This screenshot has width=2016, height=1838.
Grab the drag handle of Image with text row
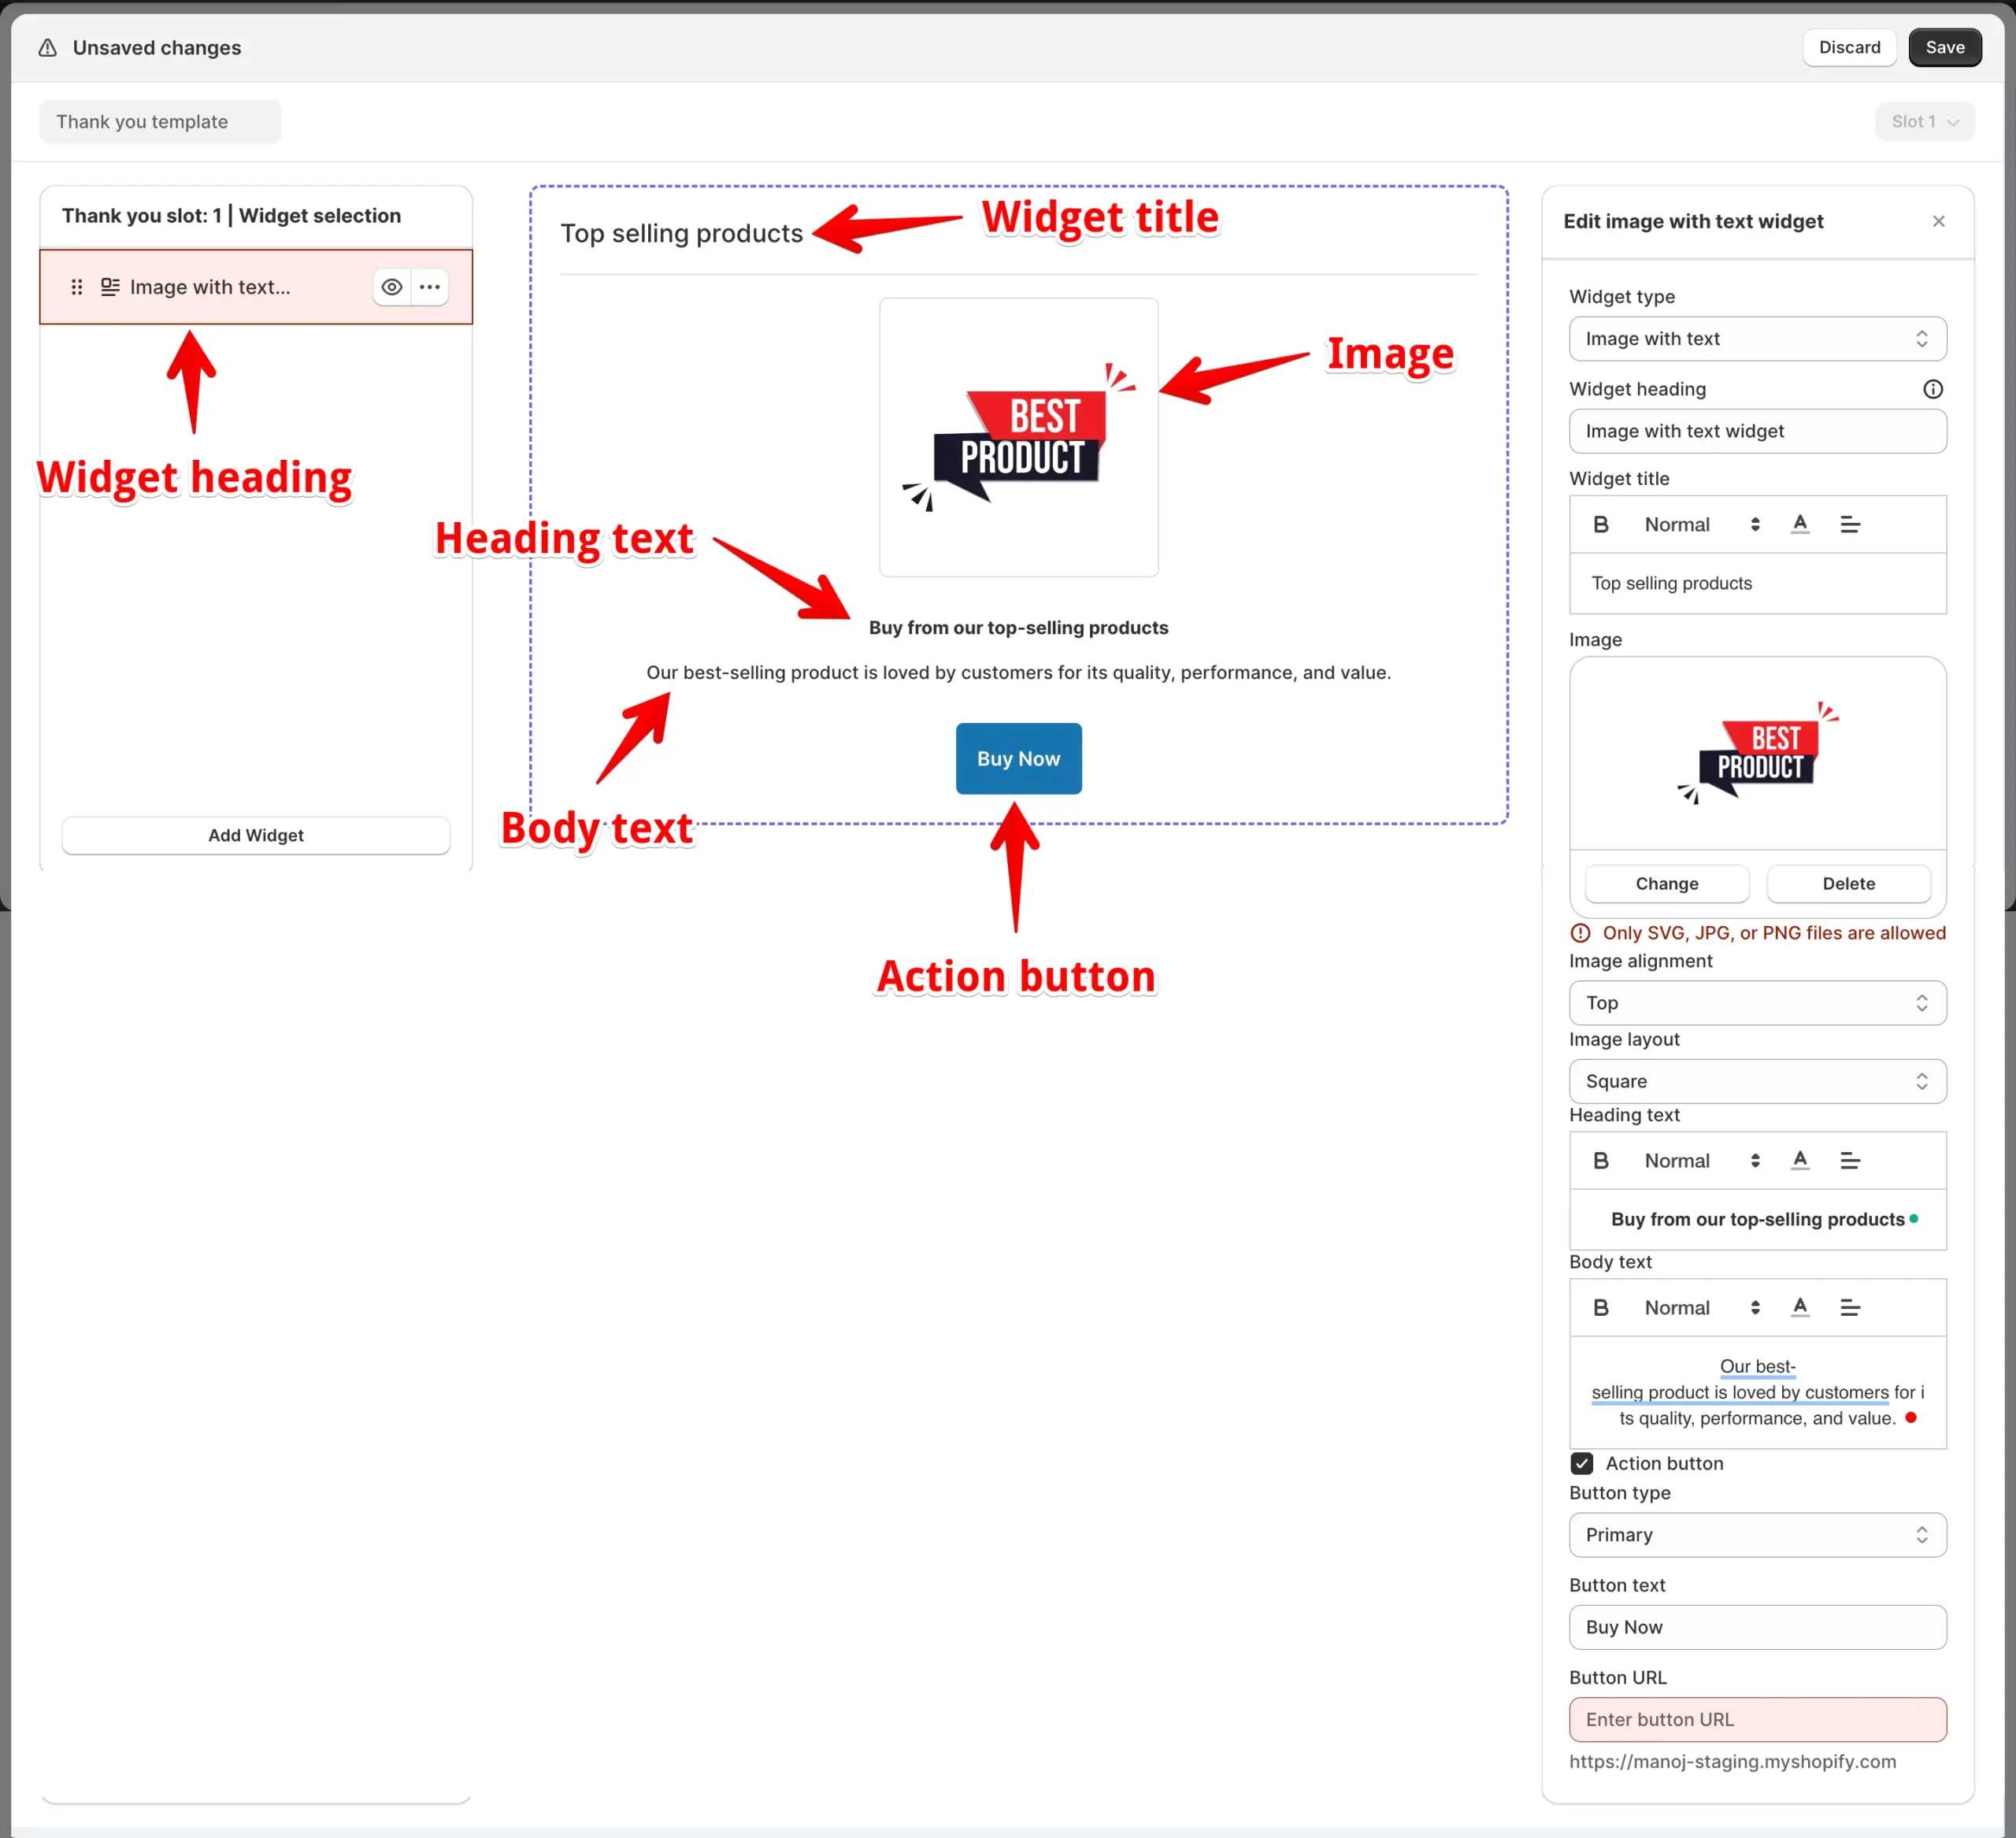[x=77, y=287]
